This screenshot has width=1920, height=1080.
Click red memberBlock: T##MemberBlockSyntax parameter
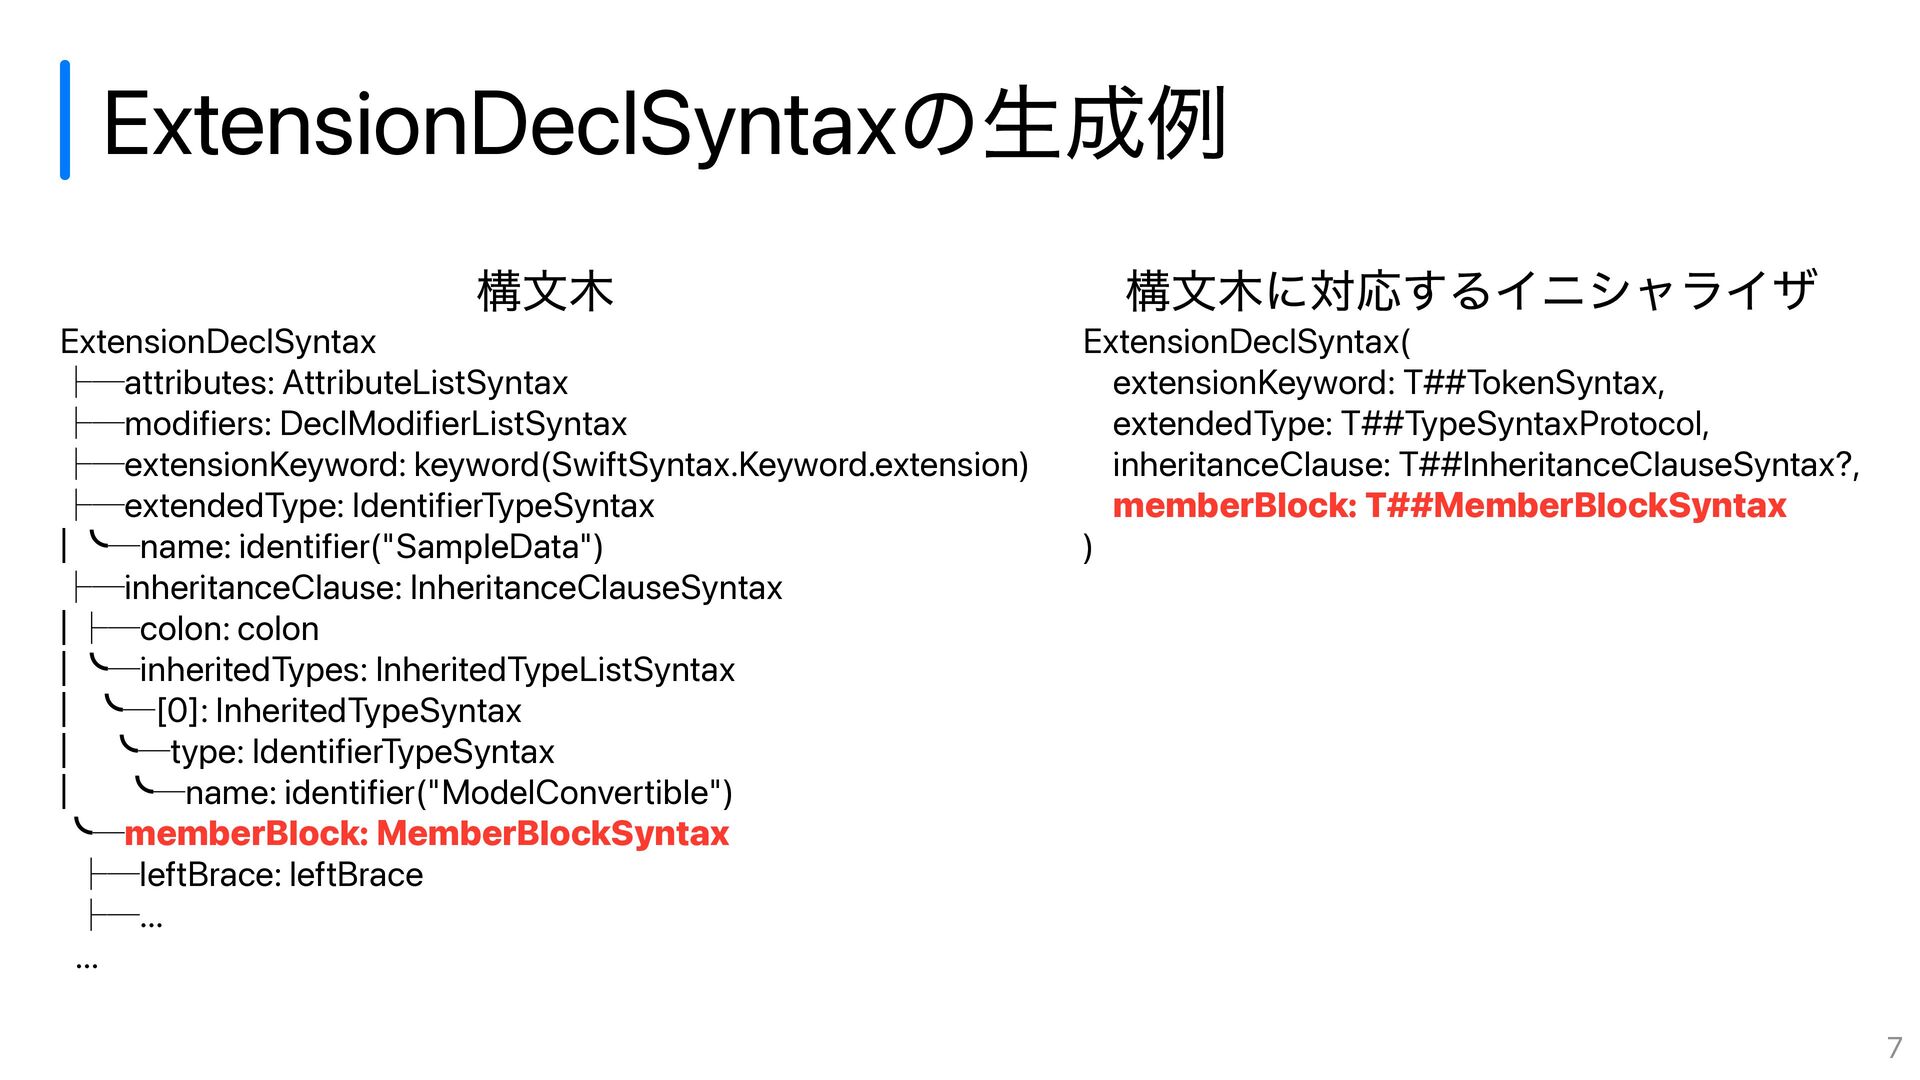[1449, 506]
